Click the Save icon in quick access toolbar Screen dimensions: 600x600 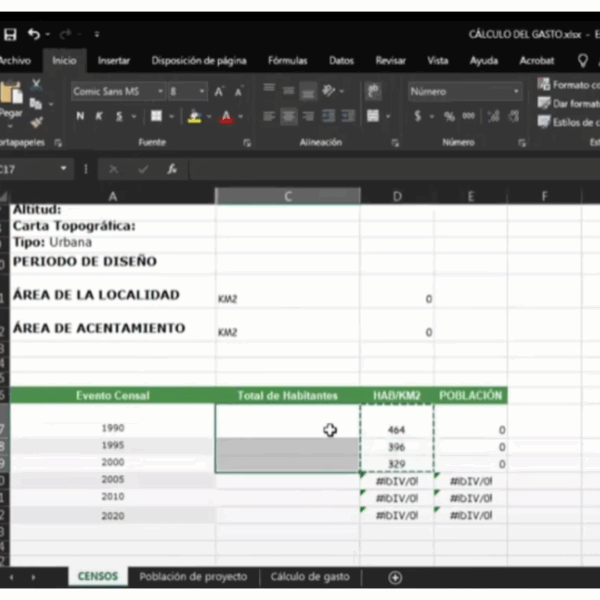pyautogui.click(x=10, y=34)
